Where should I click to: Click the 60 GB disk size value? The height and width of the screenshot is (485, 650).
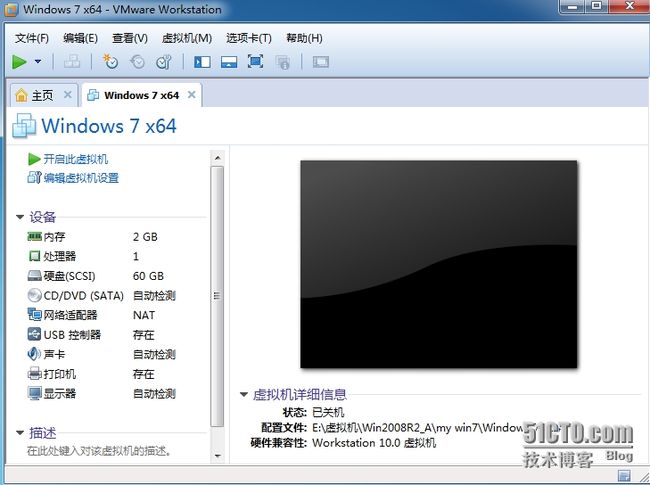point(148,276)
